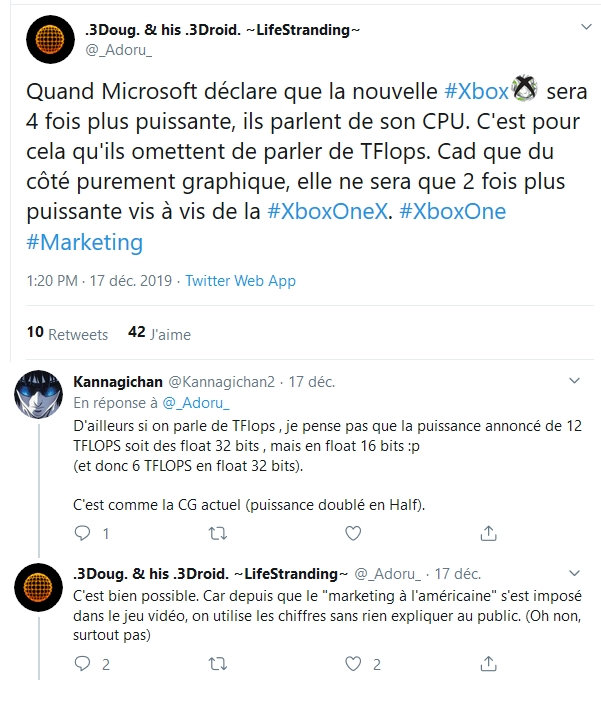Open Kannagichan's profile avatar
The height and width of the screenshot is (711, 601).
42,401
